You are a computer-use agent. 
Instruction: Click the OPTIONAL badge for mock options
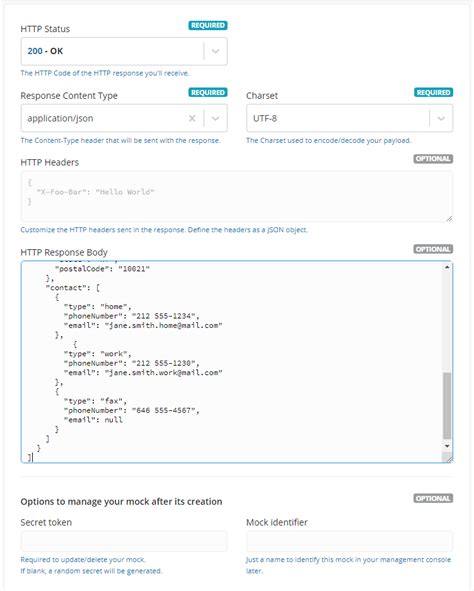tap(433, 498)
